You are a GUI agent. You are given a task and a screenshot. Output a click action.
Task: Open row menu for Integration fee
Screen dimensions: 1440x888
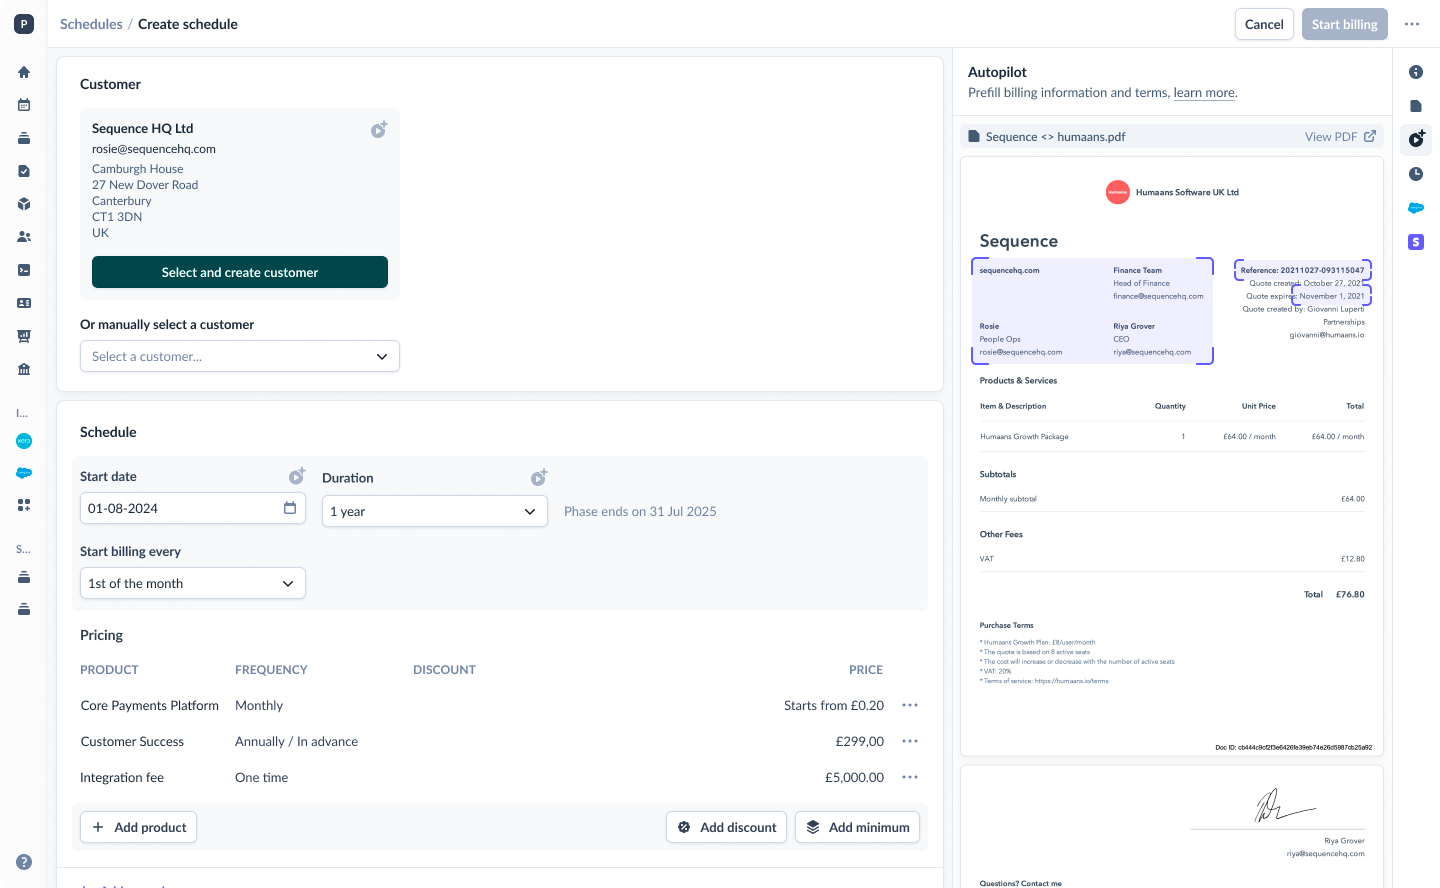[x=910, y=777]
